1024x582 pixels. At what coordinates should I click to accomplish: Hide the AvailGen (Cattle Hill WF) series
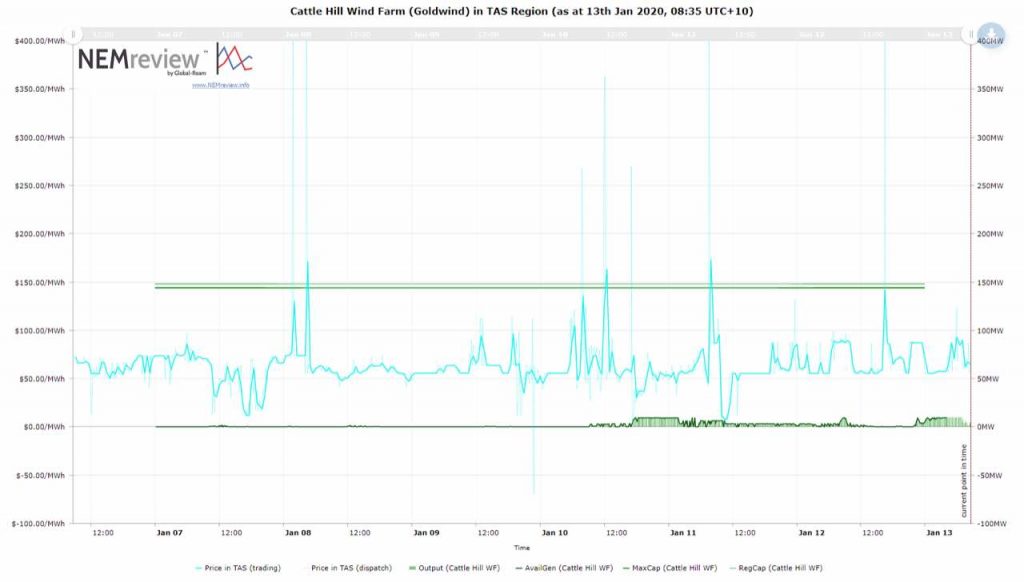563,568
